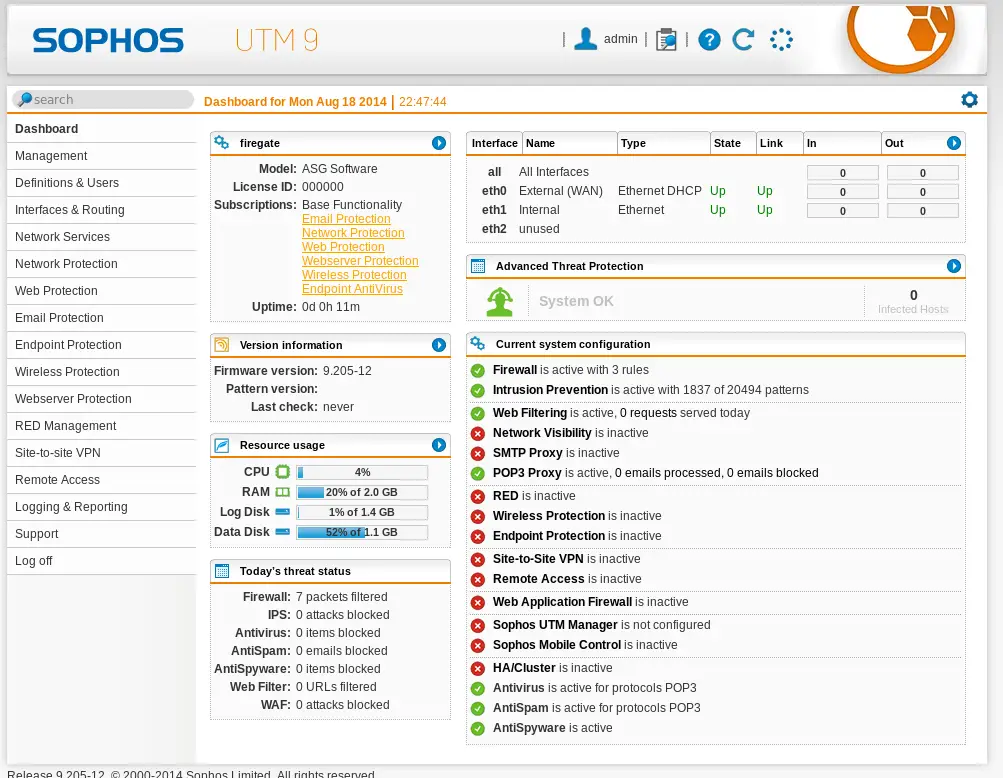Click the Data Disk 52% usage bar
The image size is (1003, 778).
pos(362,532)
